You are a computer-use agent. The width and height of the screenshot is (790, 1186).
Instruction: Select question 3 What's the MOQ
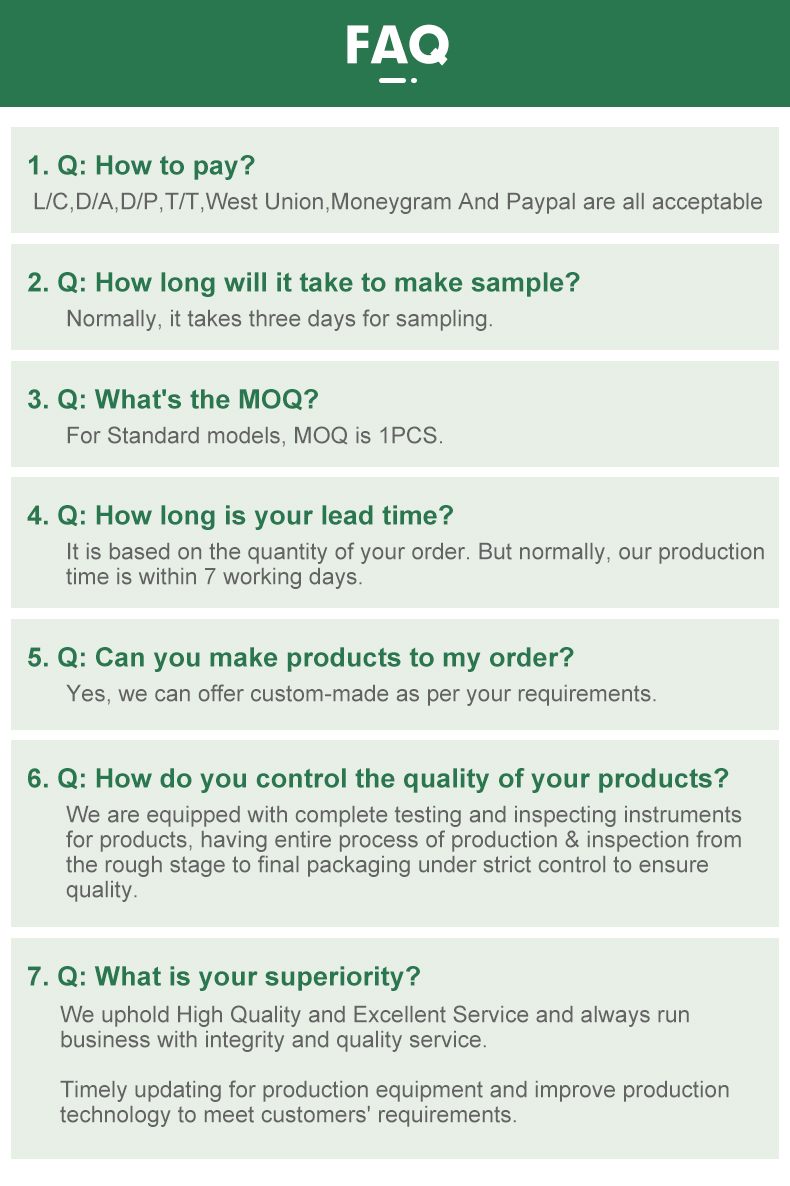[x=173, y=399]
